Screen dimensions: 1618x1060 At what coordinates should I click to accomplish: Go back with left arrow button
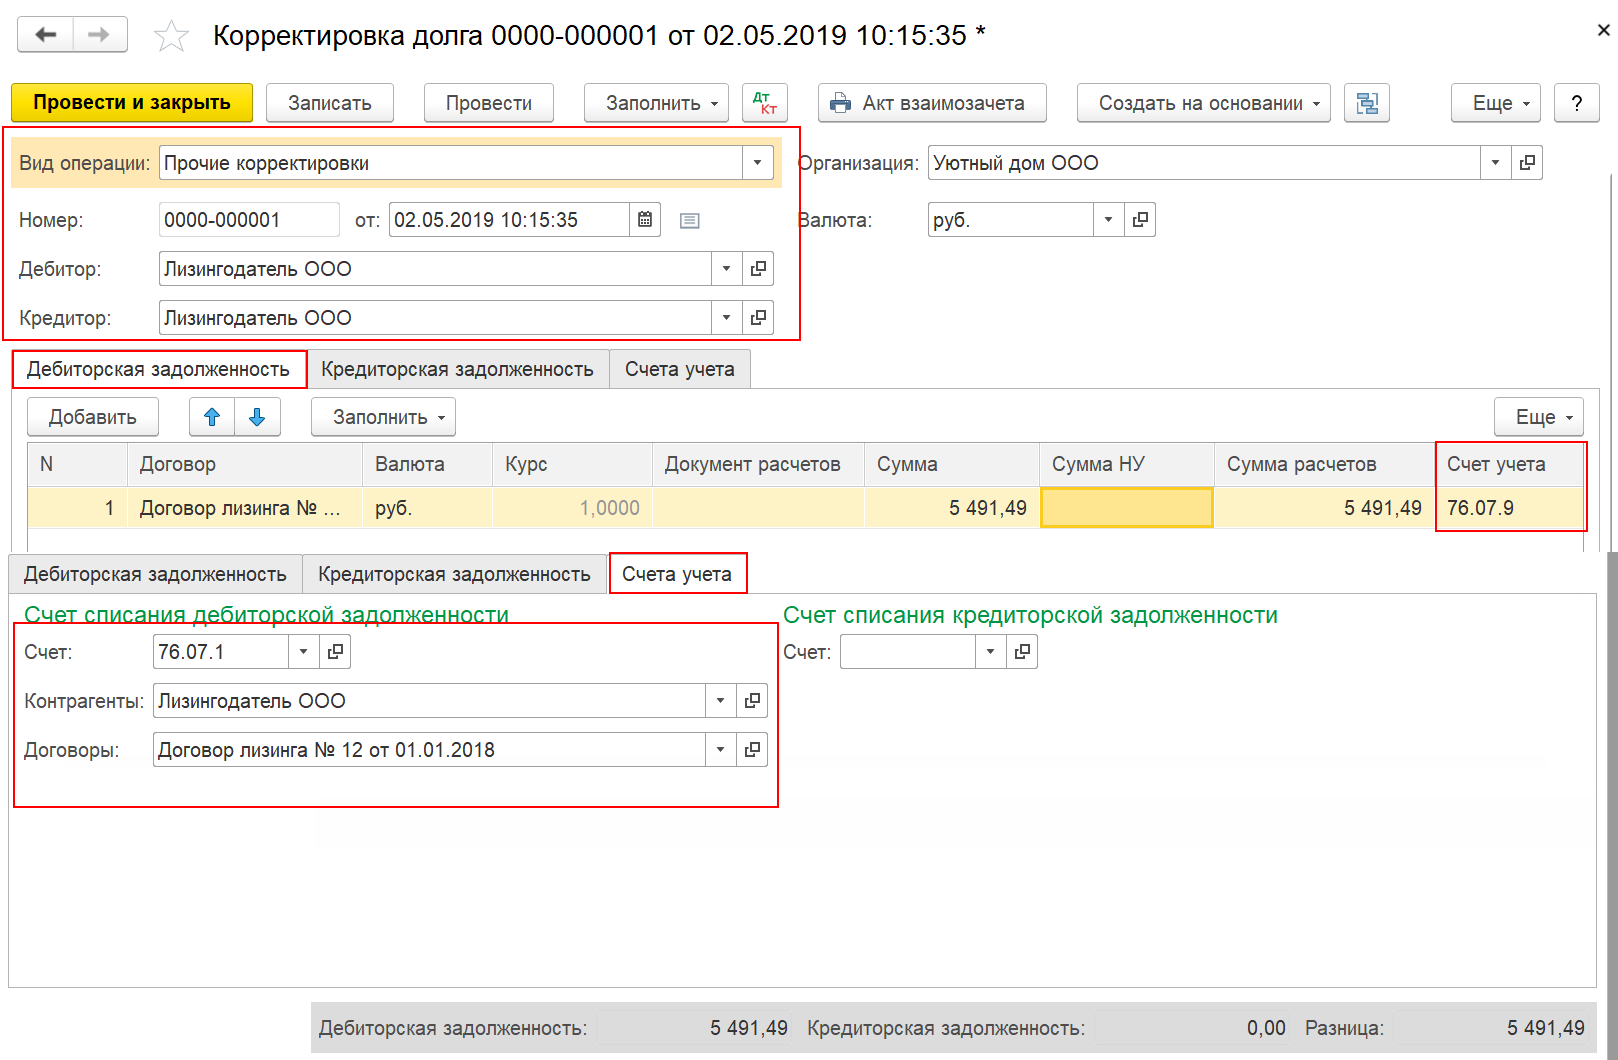[x=46, y=35]
